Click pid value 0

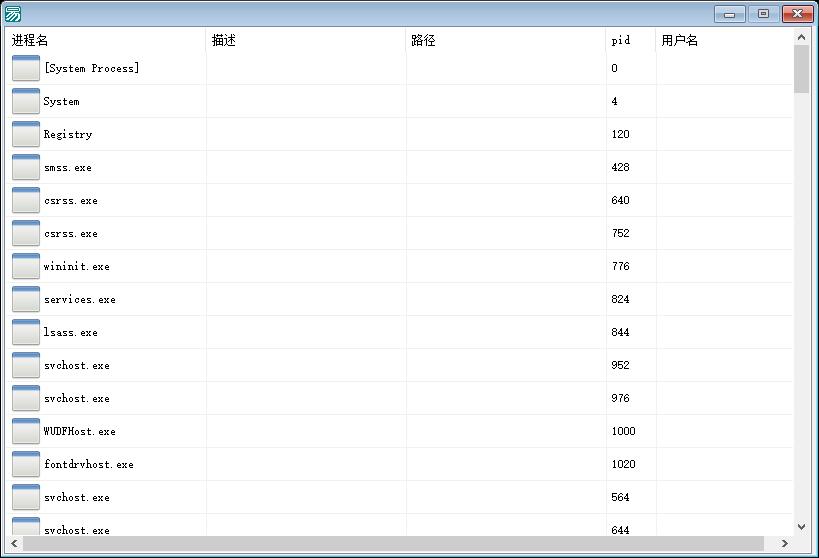tap(614, 68)
